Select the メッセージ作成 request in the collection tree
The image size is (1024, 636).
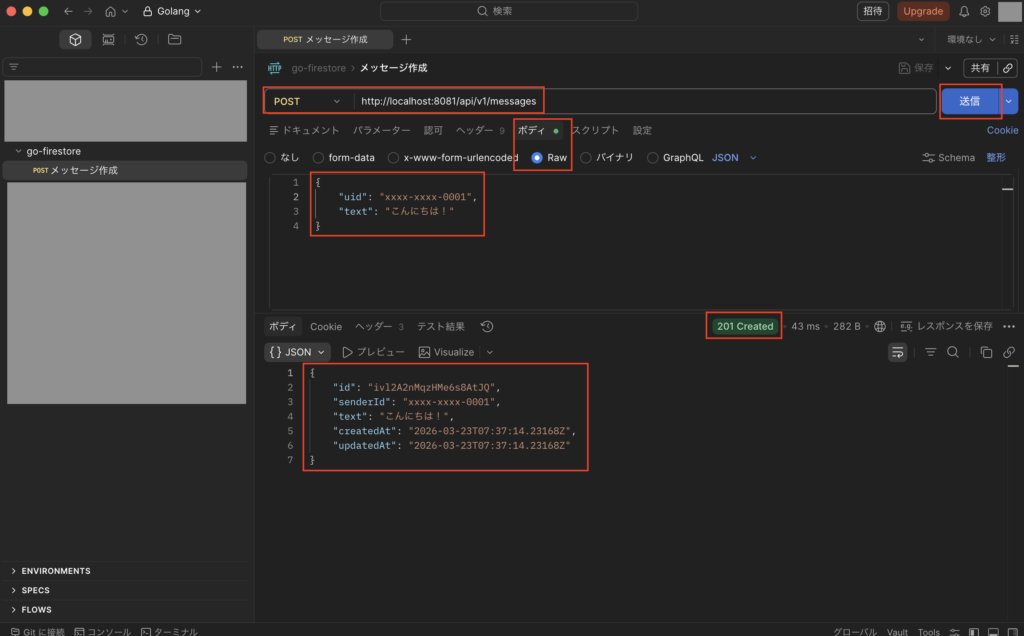pos(84,170)
